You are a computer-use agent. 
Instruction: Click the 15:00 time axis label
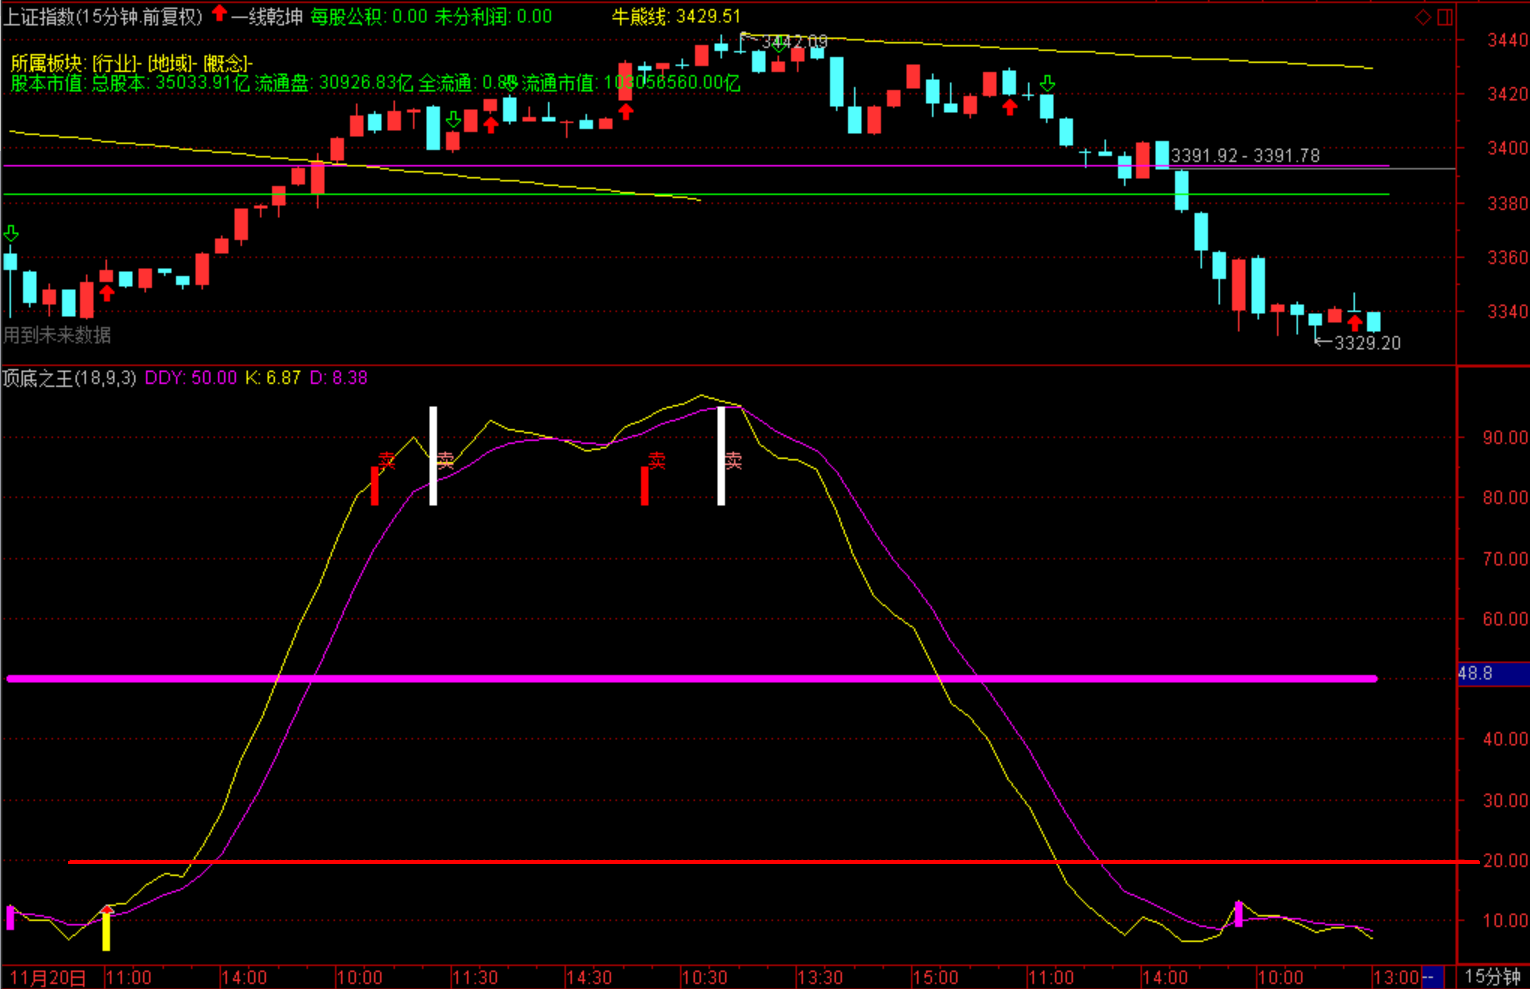936,977
